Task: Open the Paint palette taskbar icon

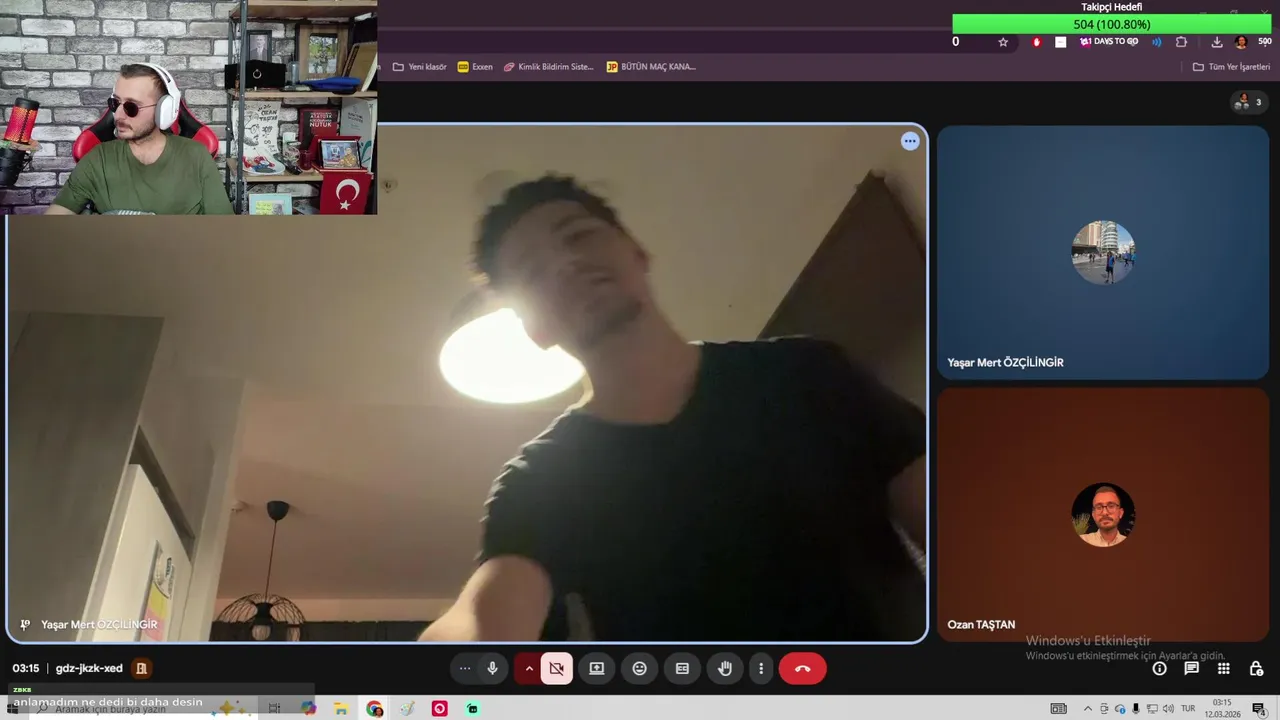Action: [407, 709]
